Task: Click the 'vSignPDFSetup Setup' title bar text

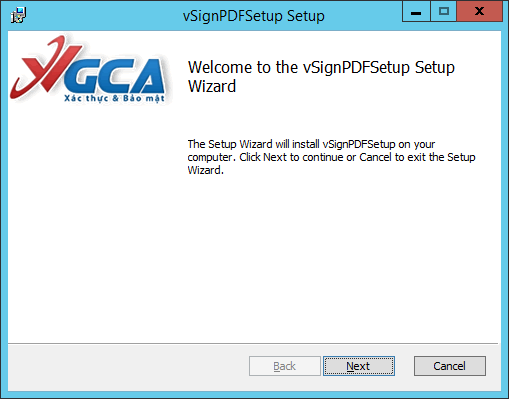Action: click(254, 16)
